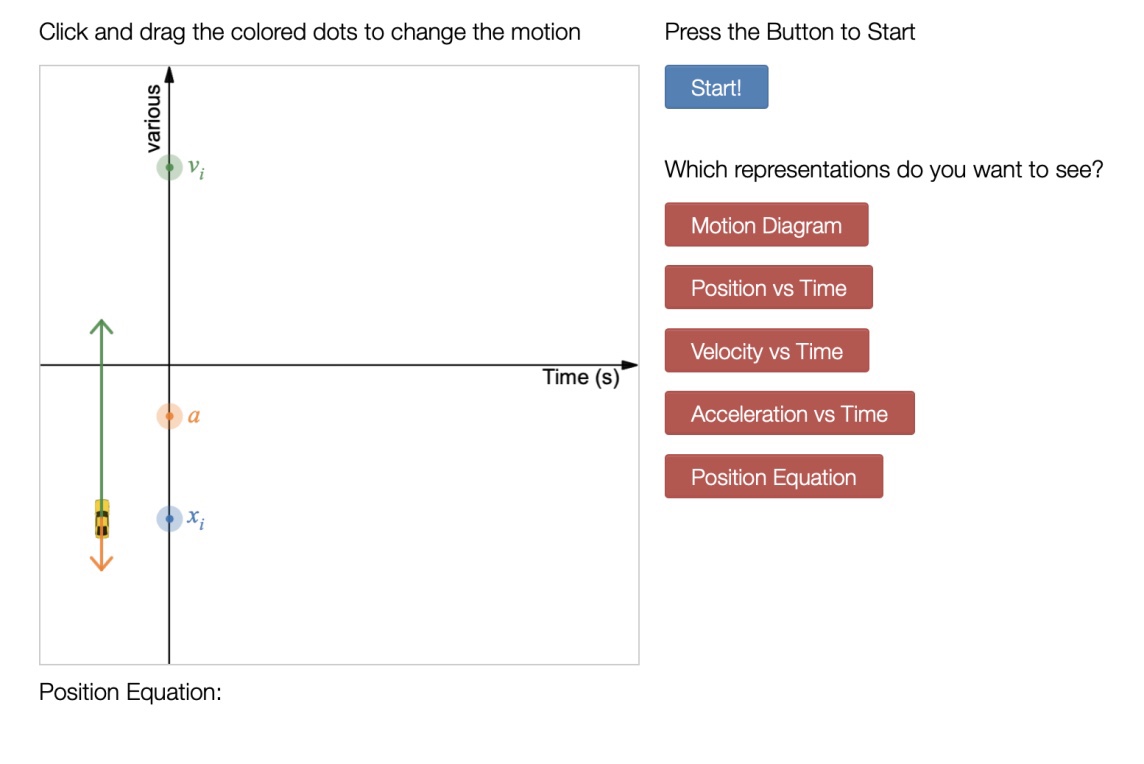Click the orange acceleration dot

coord(169,415)
